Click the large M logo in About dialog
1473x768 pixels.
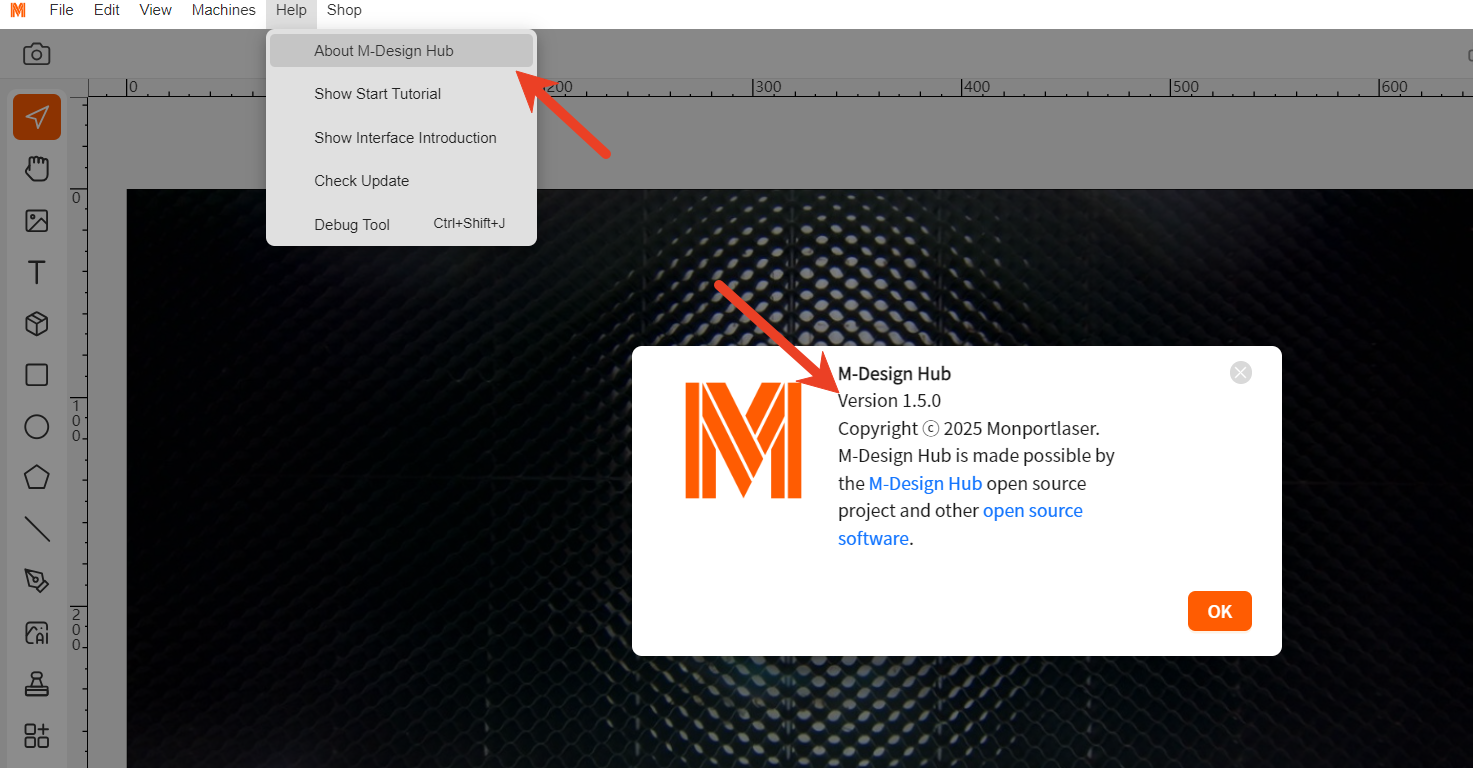coord(743,440)
